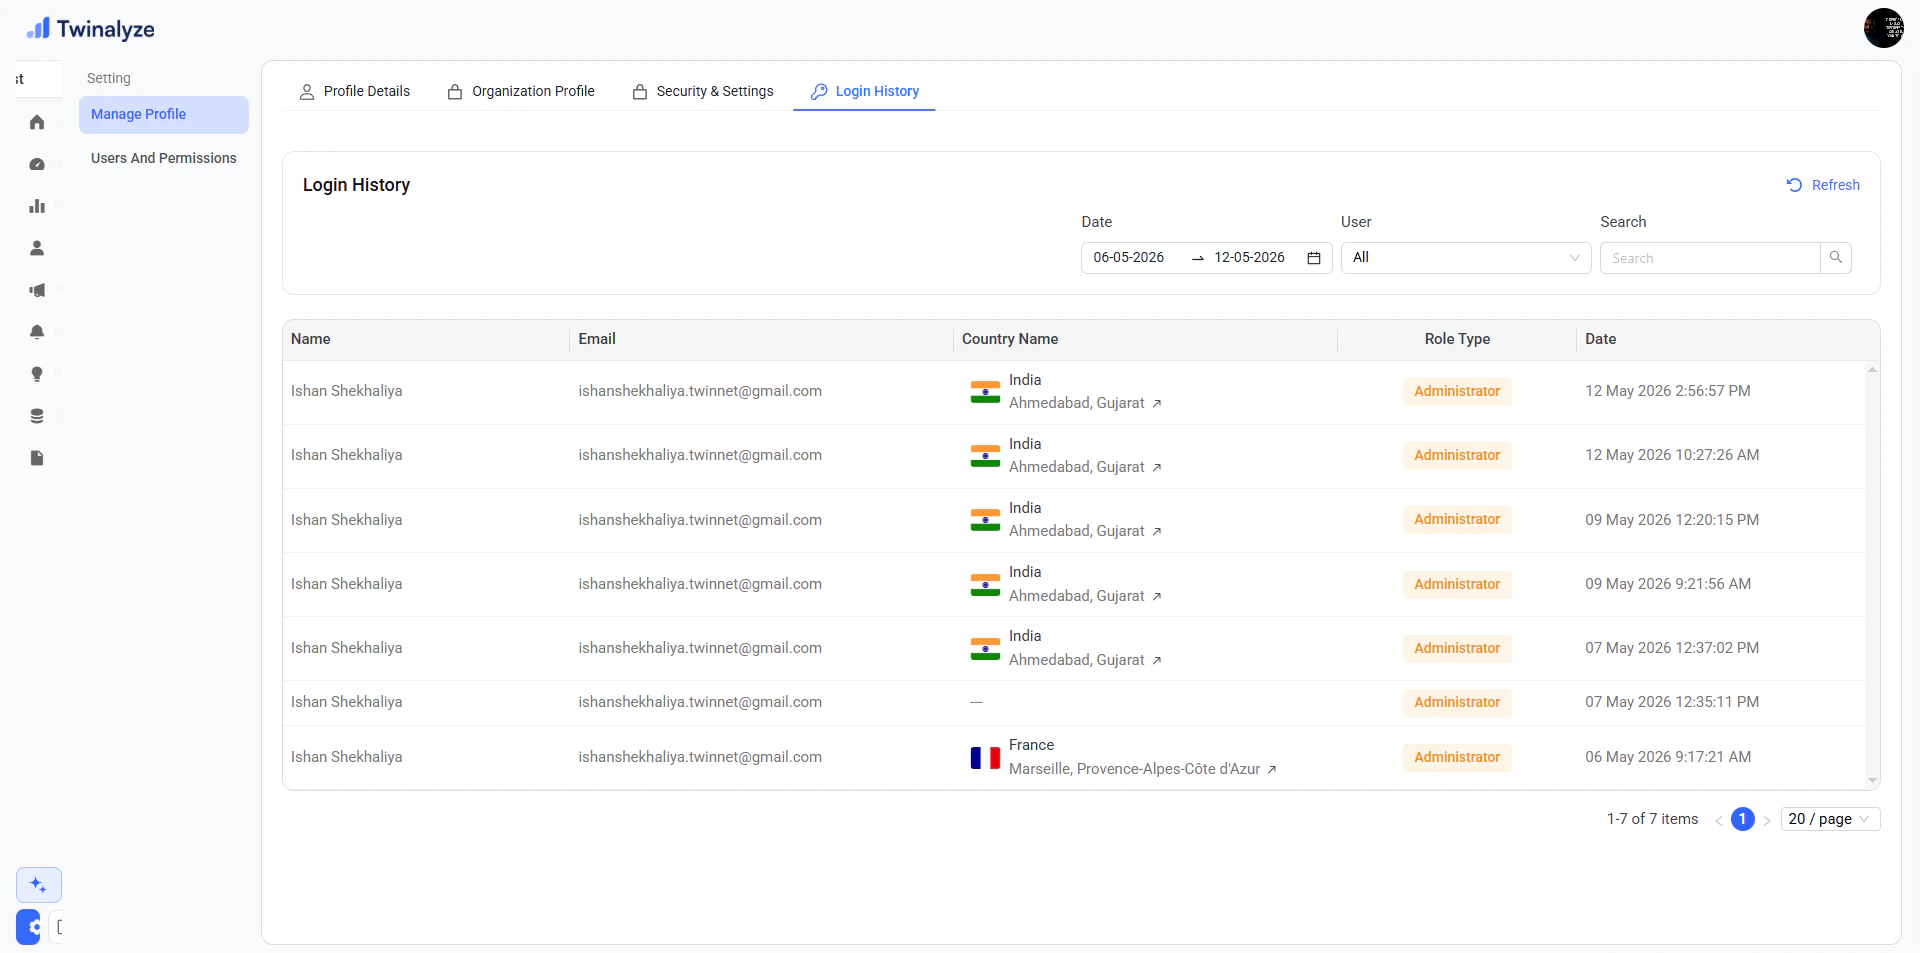Expand the User filter dropdown
Image resolution: width=1920 pixels, height=953 pixels.
tap(1466, 258)
